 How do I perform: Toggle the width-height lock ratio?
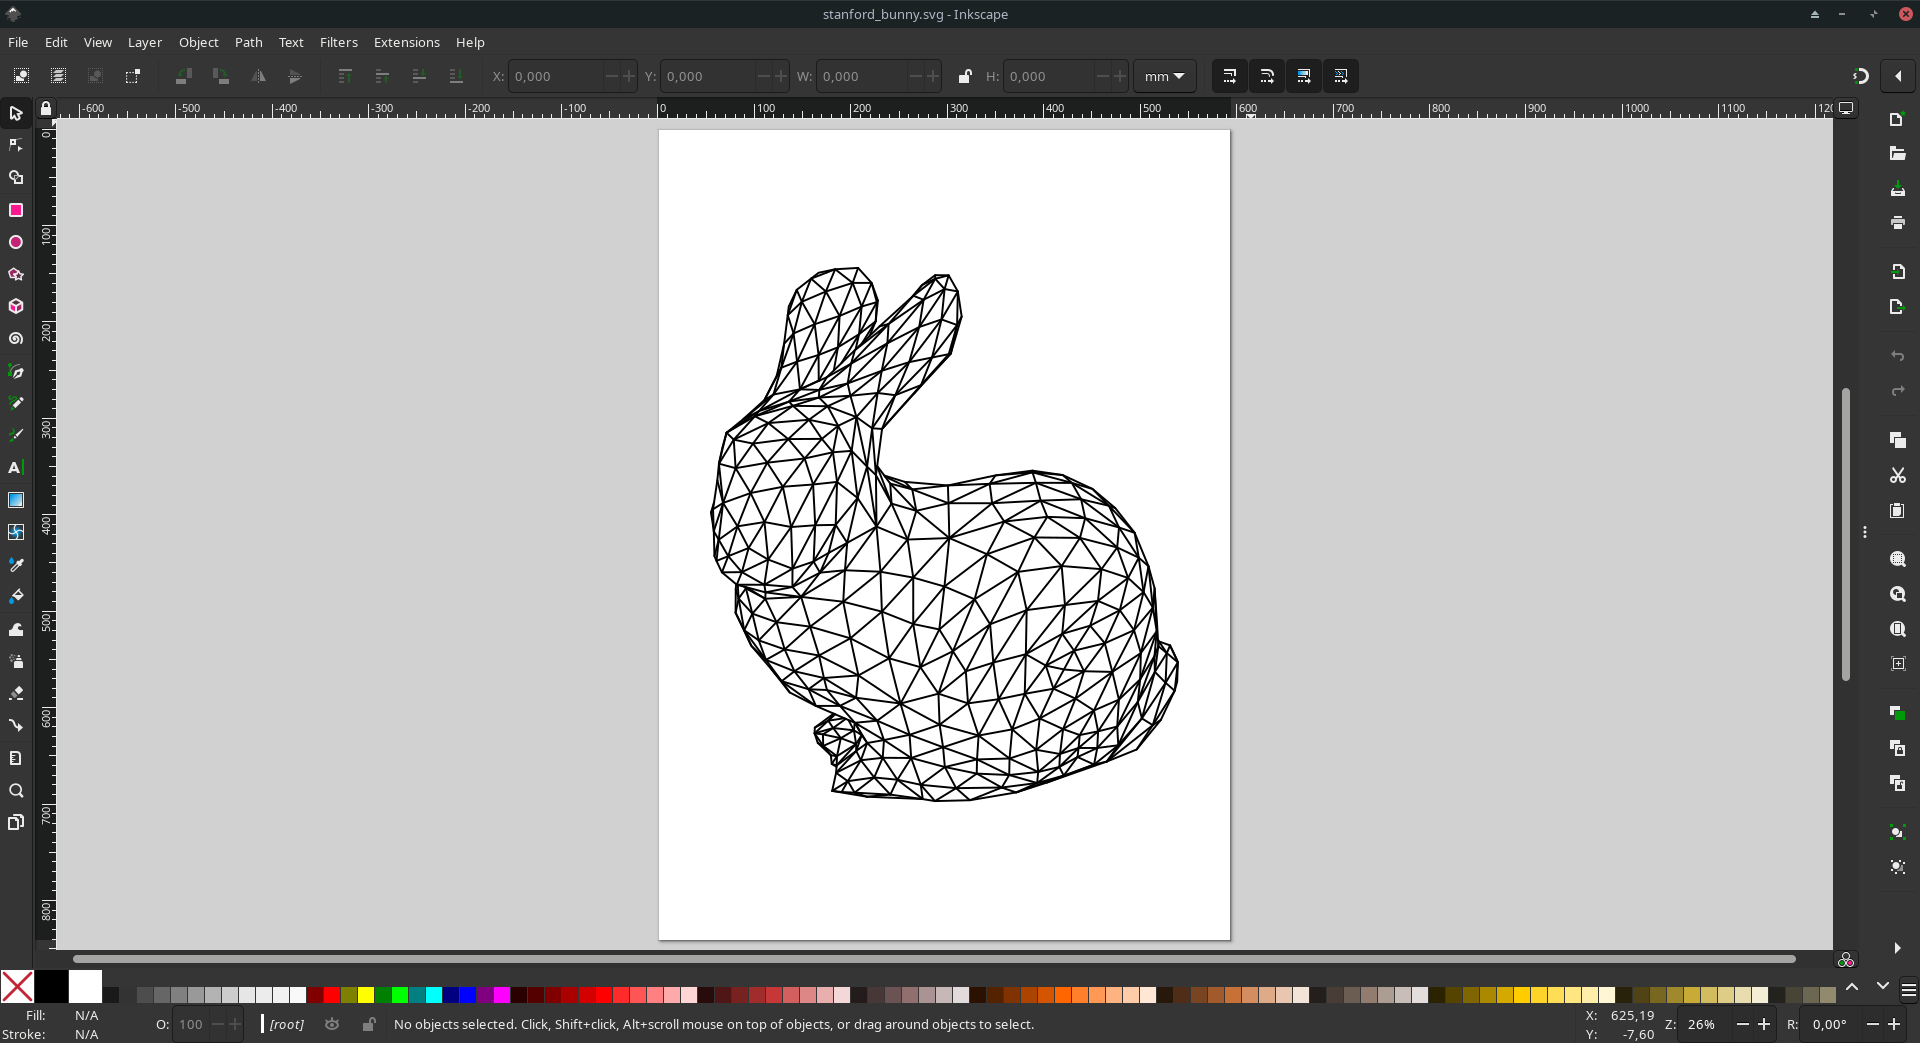click(964, 76)
